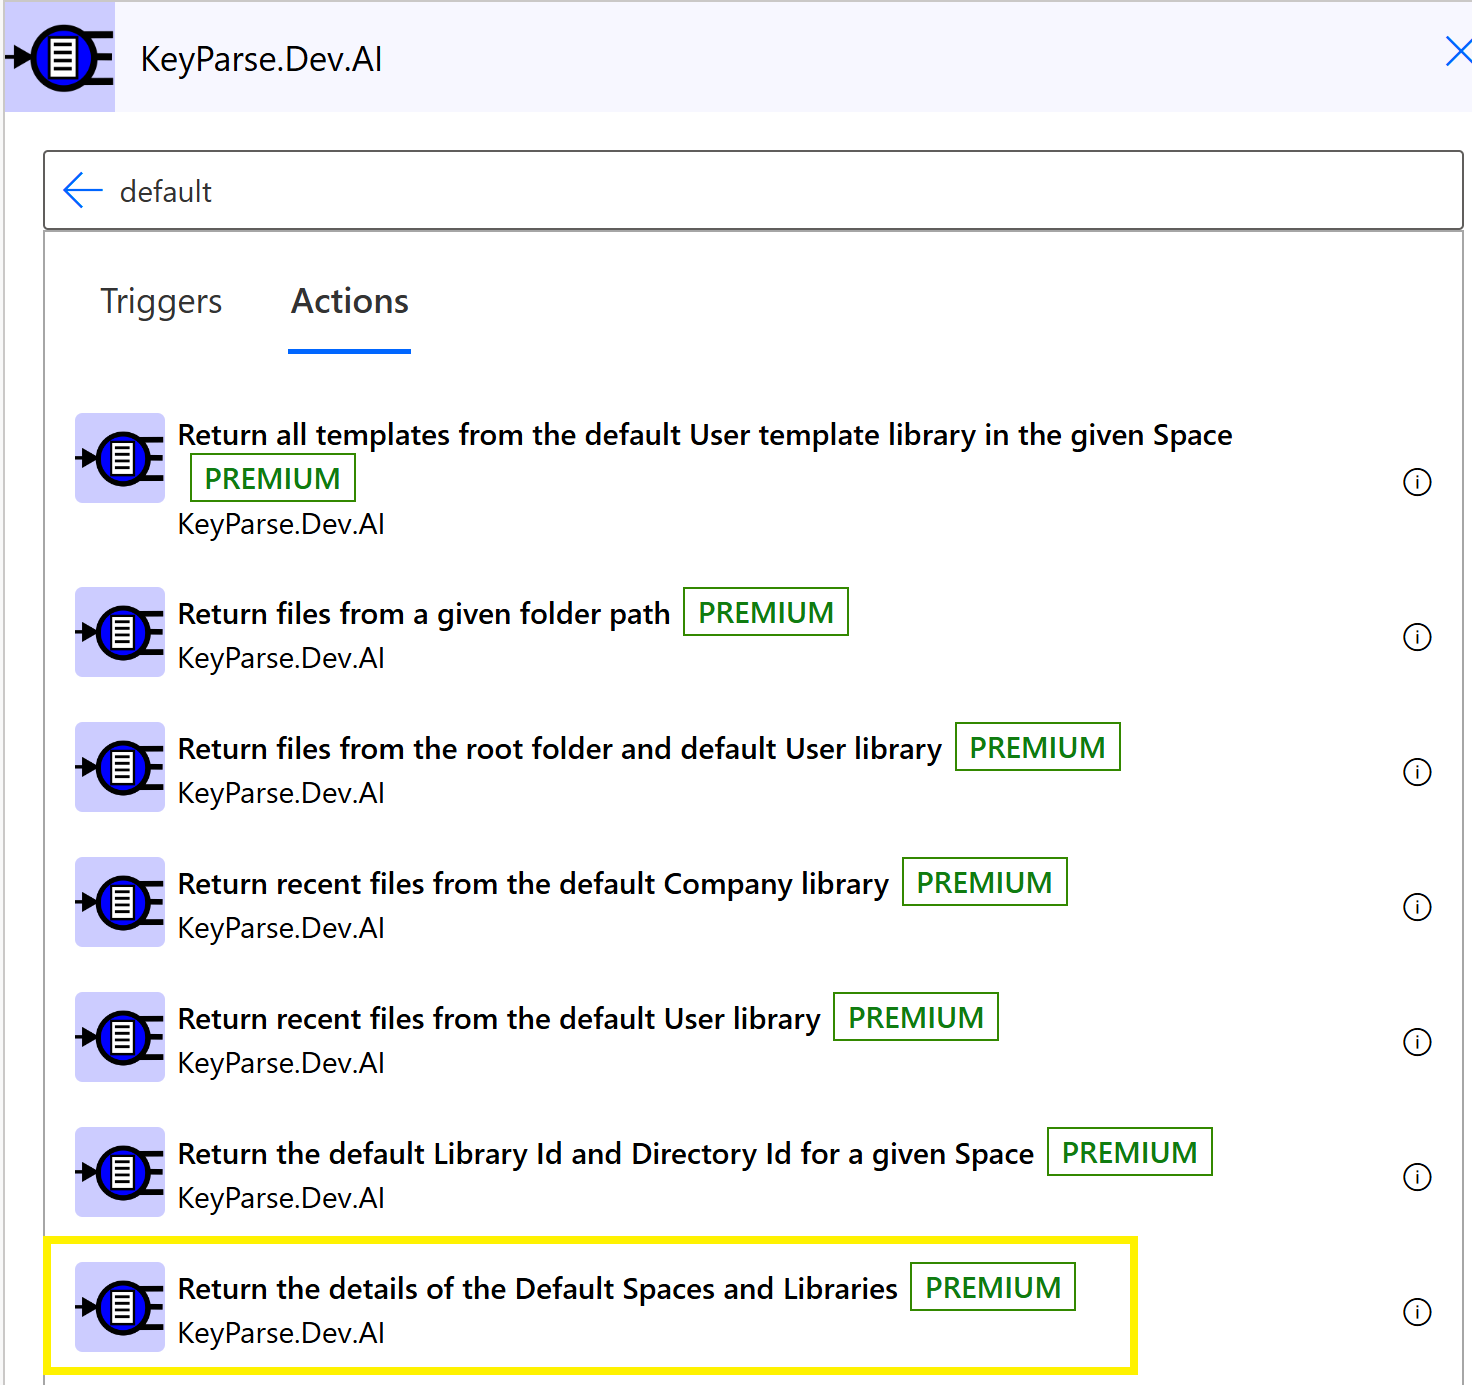The image size is (1472, 1385).
Task: Click icon for 'Return the default Library Id and Directory Id'
Action: 120,1172
